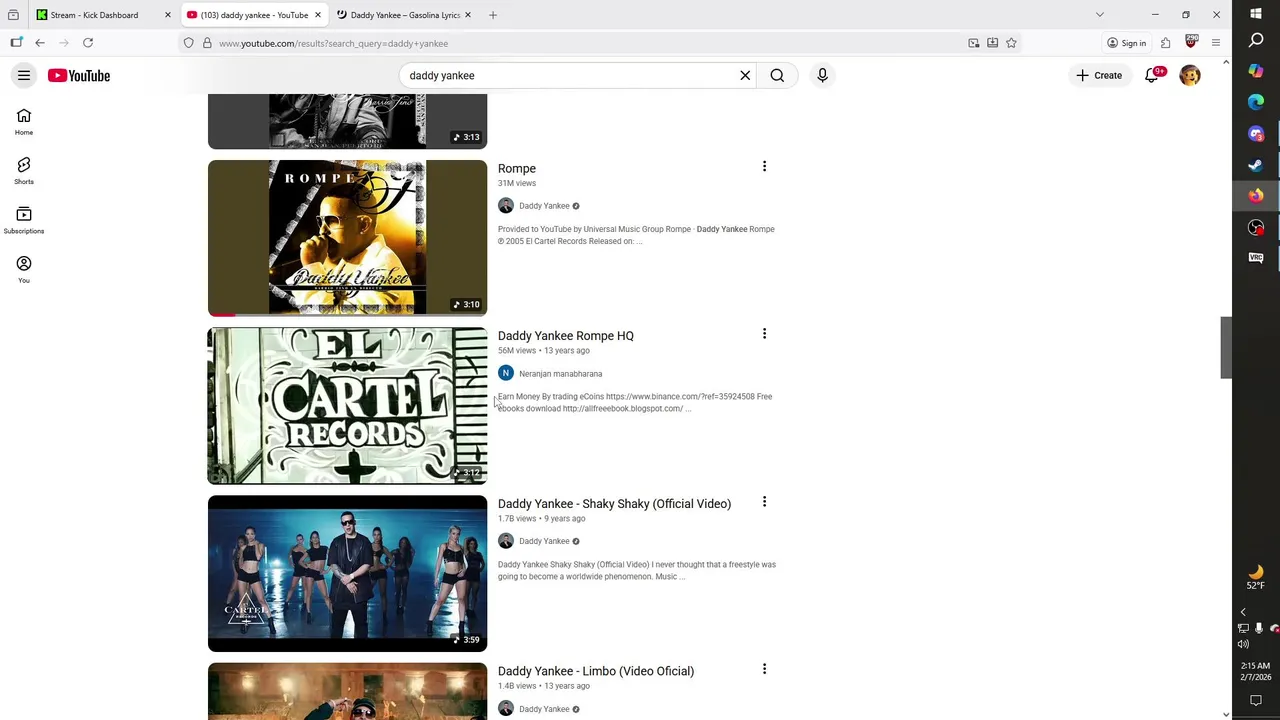Open the YouTube account avatar menu
The height and width of the screenshot is (720, 1280).
[1190, 75]
